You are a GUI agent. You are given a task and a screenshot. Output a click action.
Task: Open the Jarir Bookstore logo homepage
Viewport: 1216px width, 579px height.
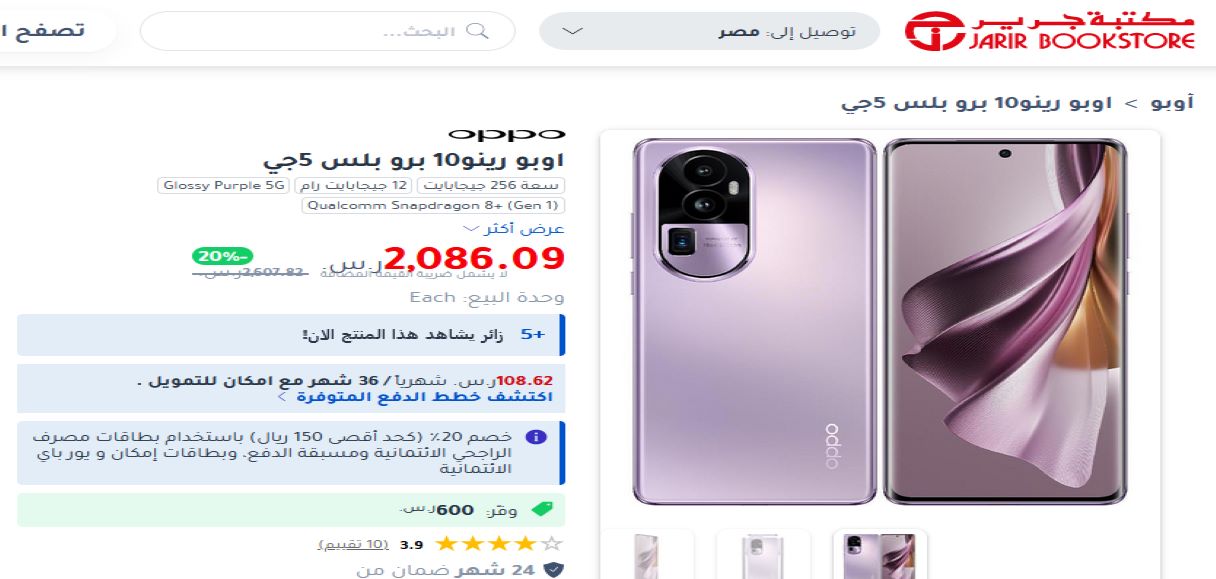[1050, 31]
